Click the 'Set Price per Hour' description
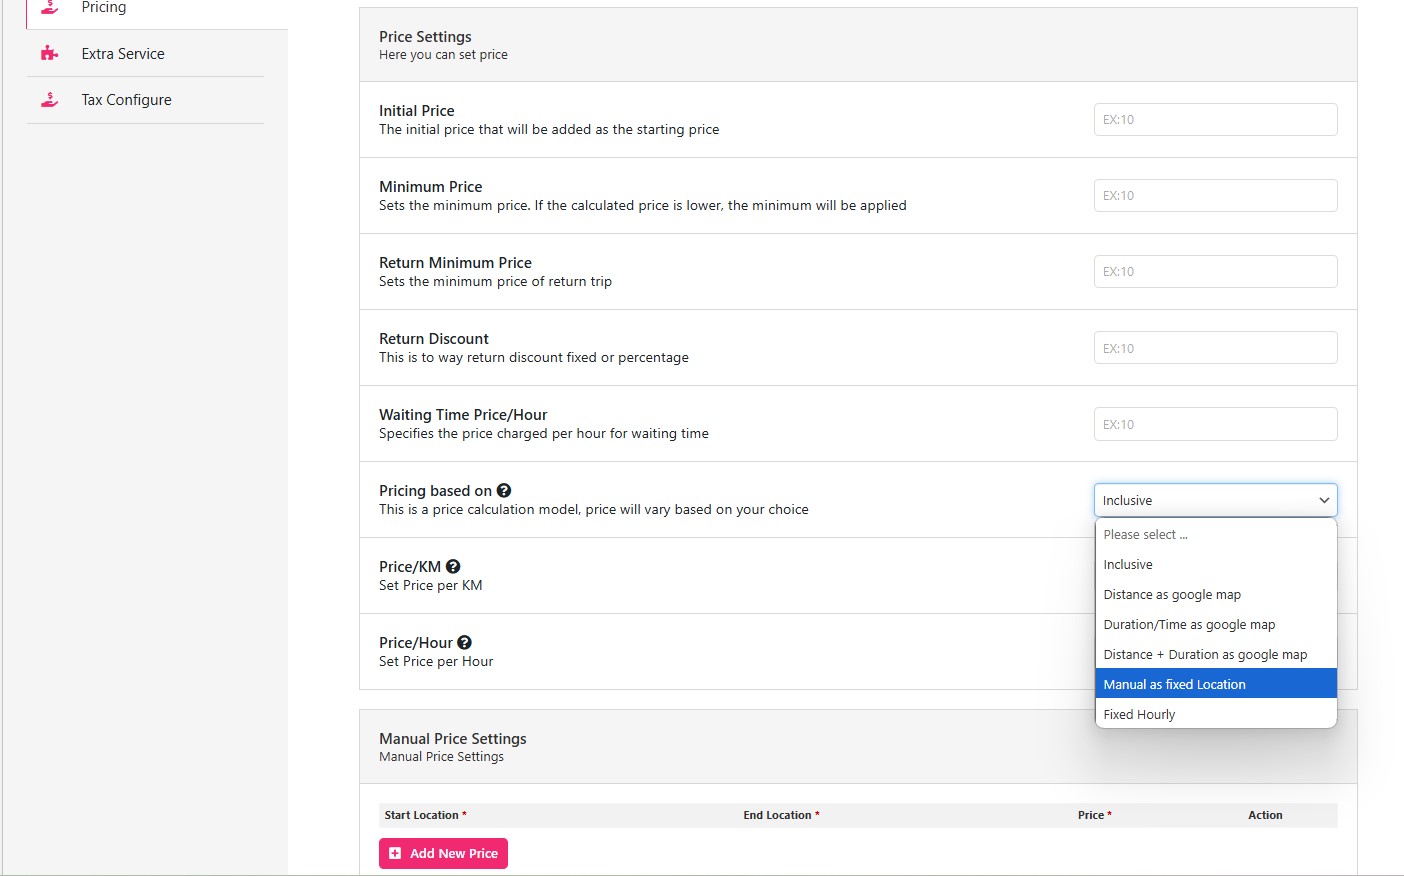The image size is (1404, 876). click(436, 661)
